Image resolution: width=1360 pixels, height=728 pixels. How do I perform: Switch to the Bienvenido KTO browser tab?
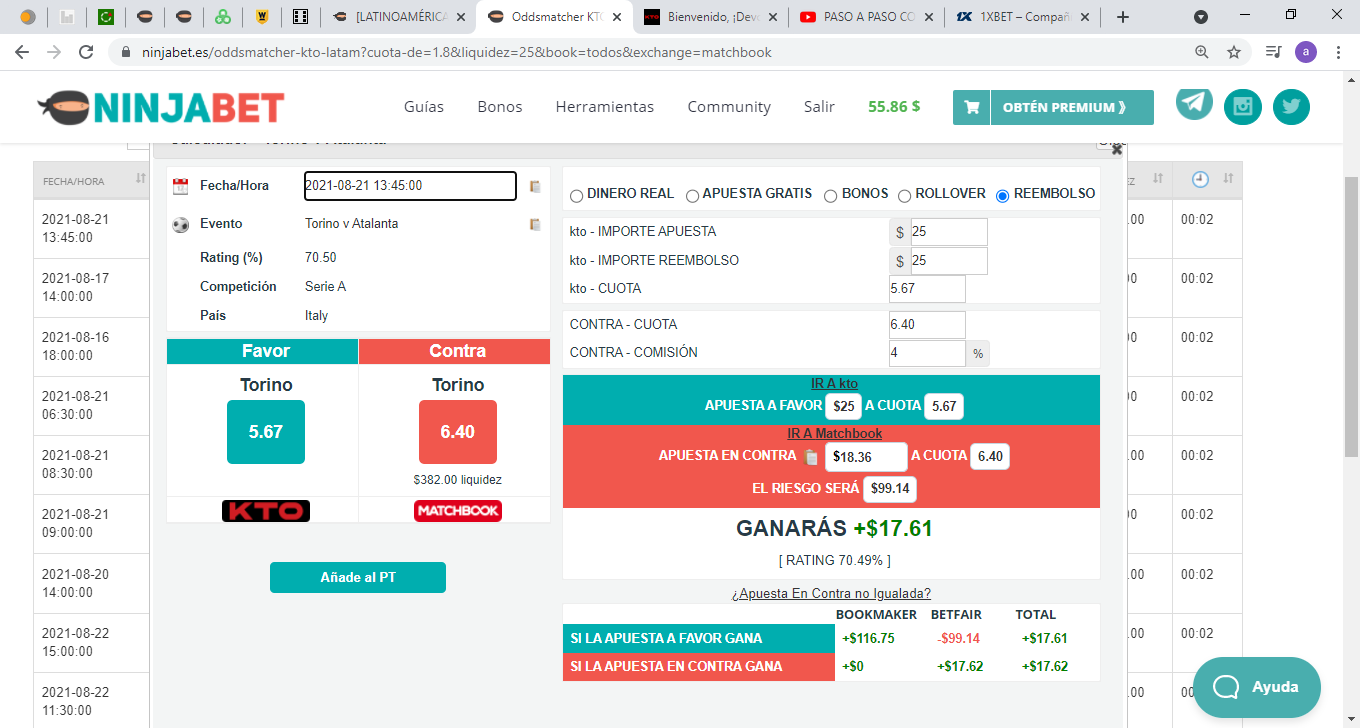(x=713, y=17)
